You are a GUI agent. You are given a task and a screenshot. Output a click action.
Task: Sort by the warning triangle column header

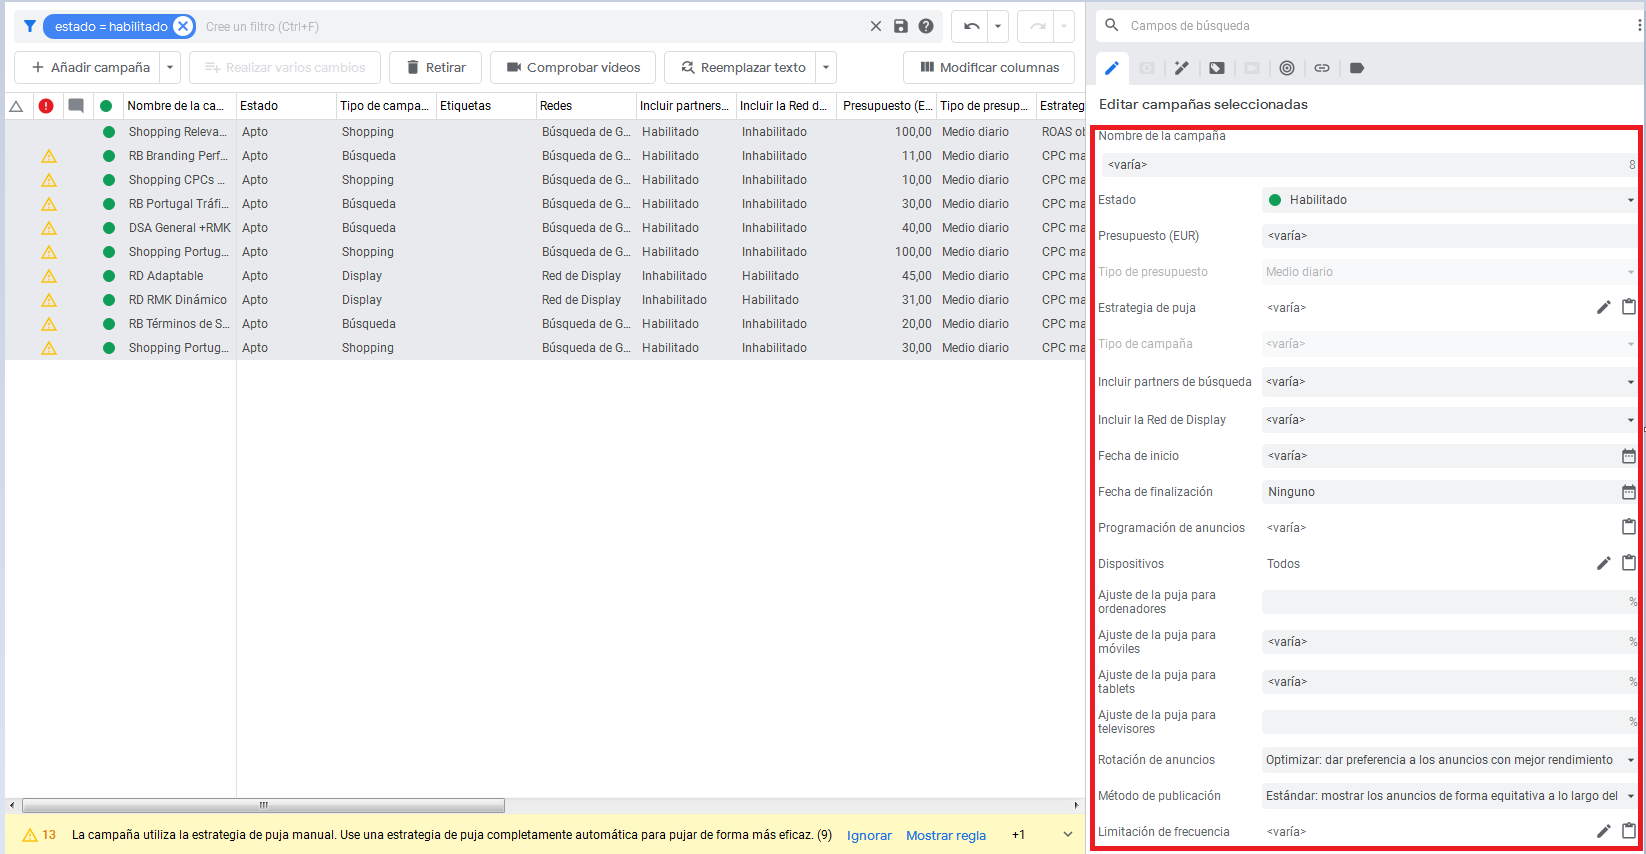pos(16,106)
